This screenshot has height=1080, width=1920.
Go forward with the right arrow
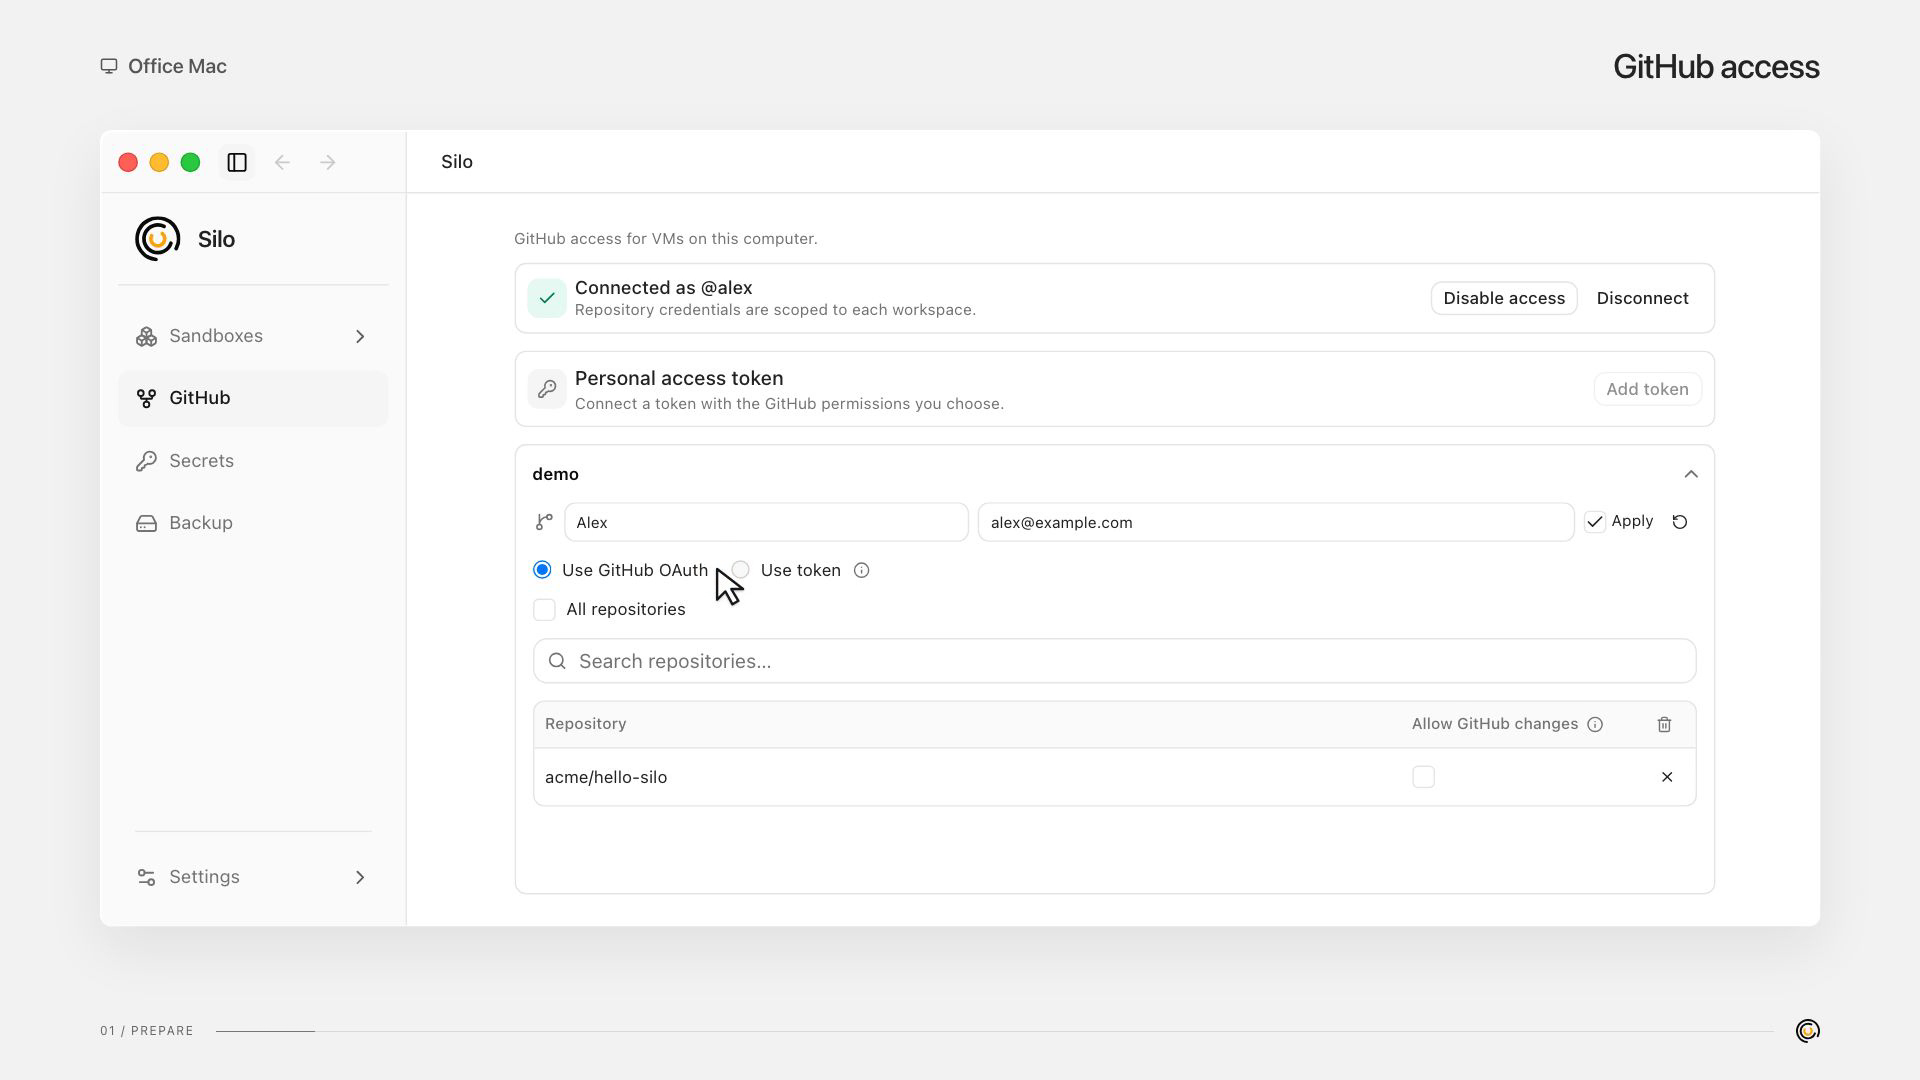[328, 162]
